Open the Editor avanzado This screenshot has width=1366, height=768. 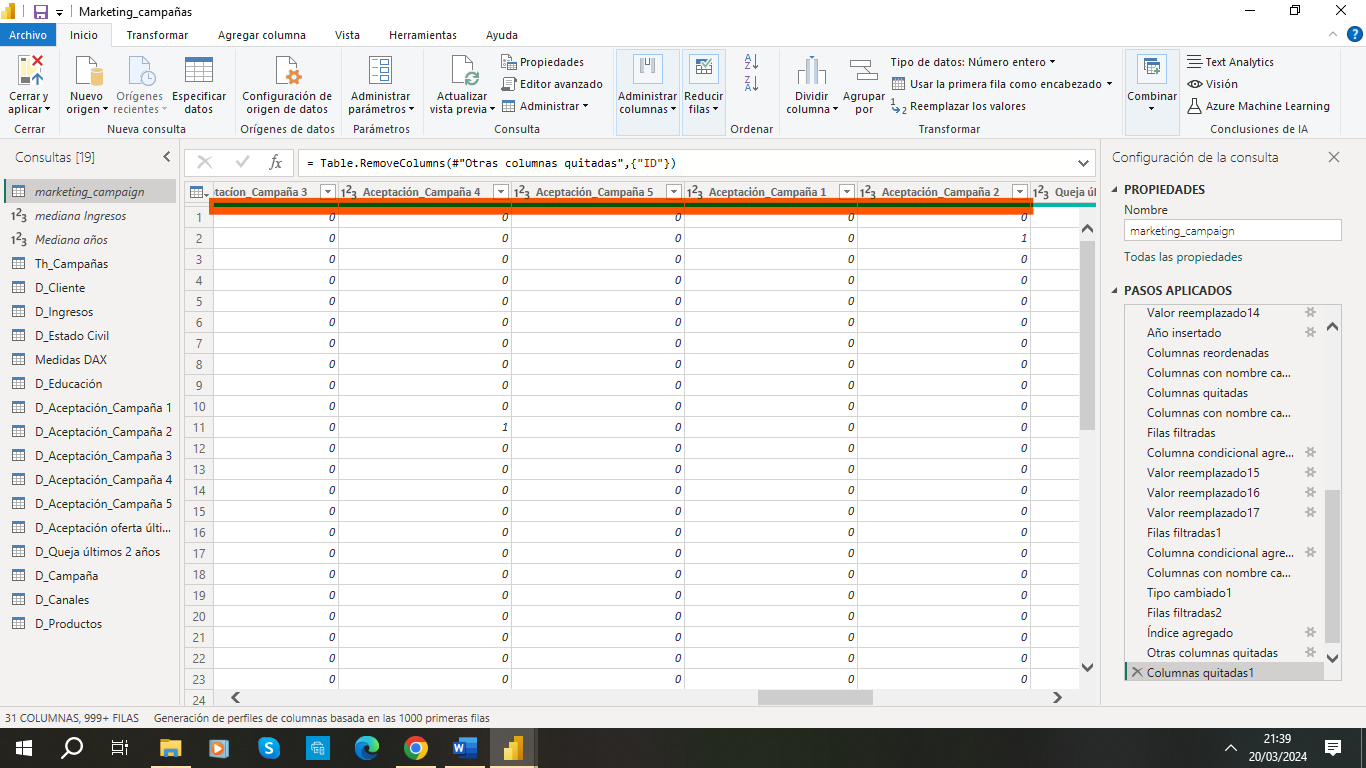coord(551,84)
